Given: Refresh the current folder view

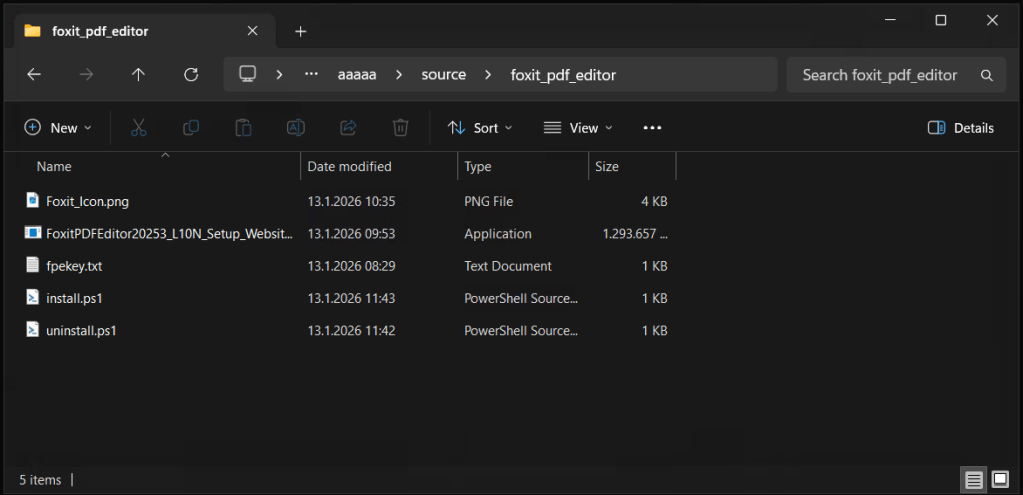Looking at the screenshot, I should pos(191,75).
